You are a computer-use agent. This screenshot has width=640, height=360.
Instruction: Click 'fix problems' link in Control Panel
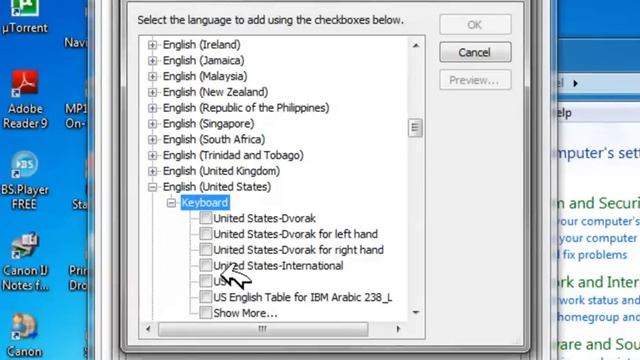[x=594, y=255]
